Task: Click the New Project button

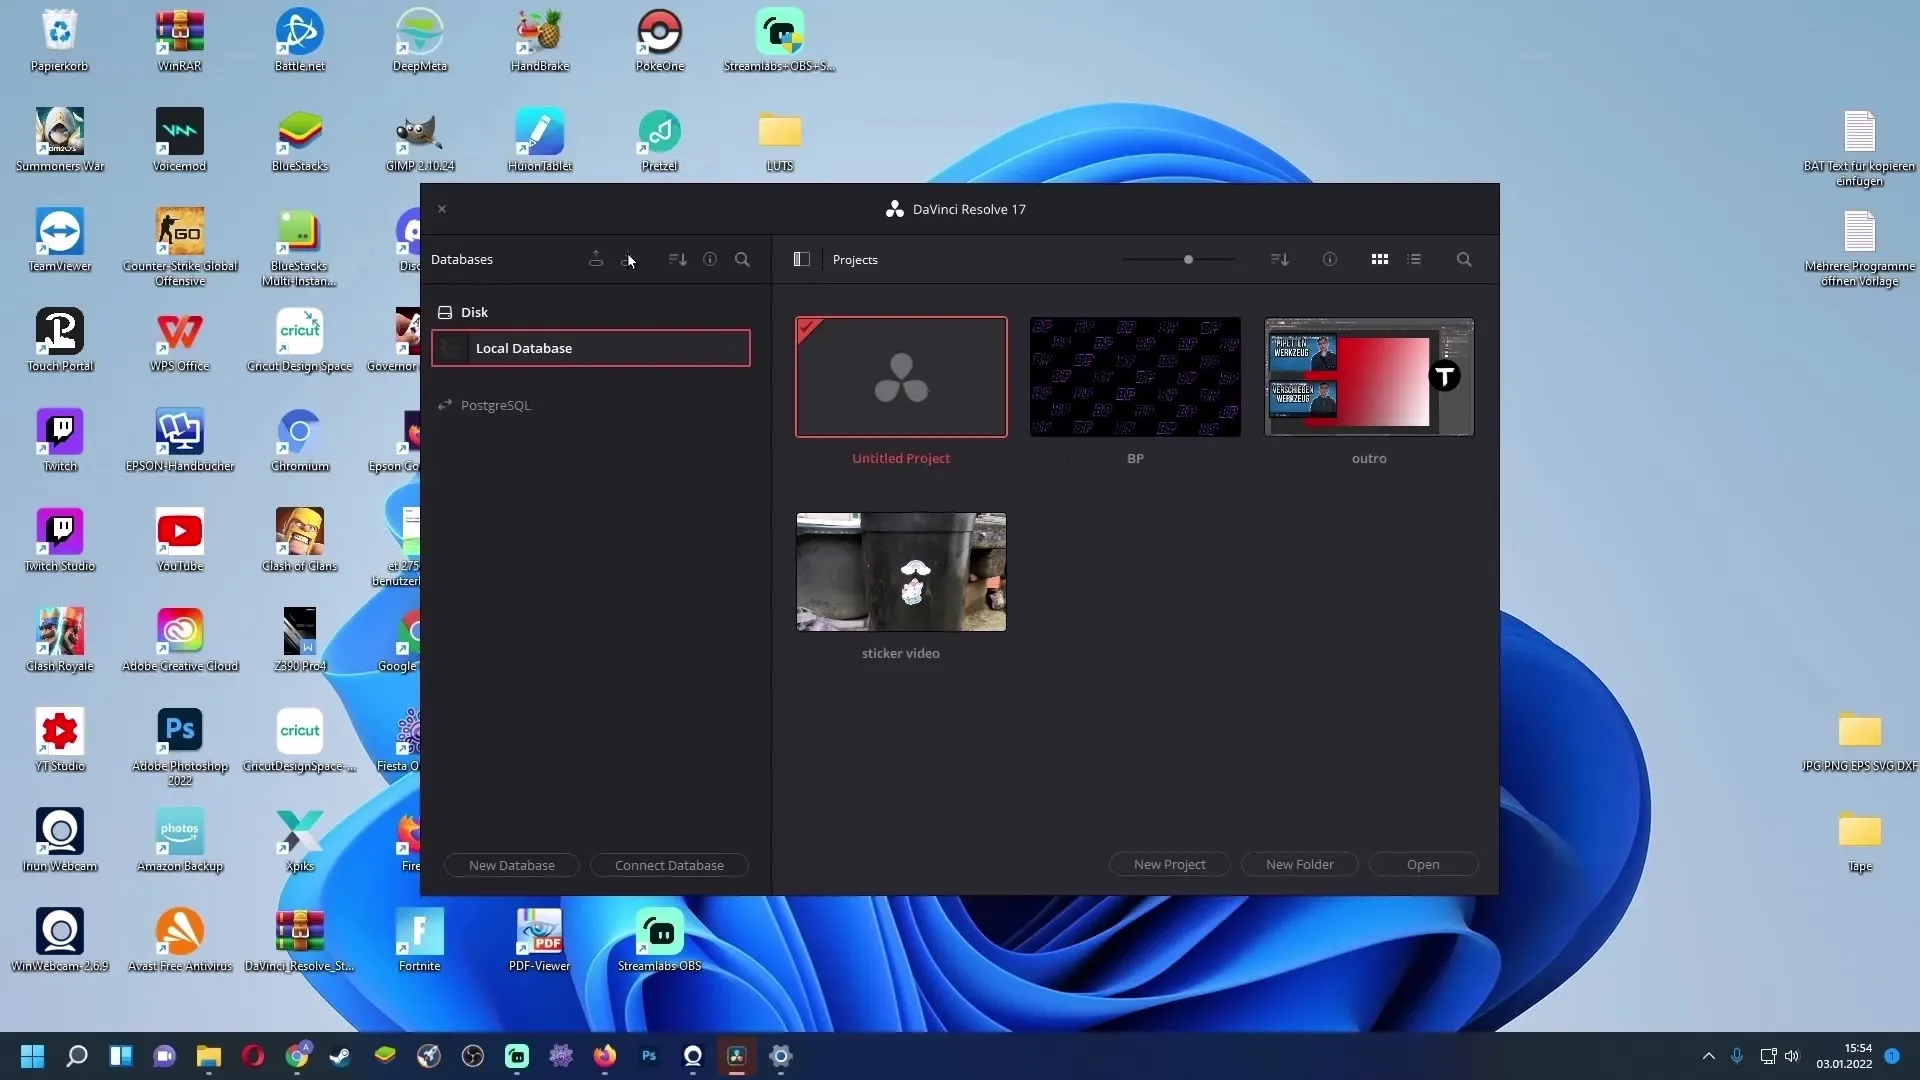Action: coord(1170,864)
